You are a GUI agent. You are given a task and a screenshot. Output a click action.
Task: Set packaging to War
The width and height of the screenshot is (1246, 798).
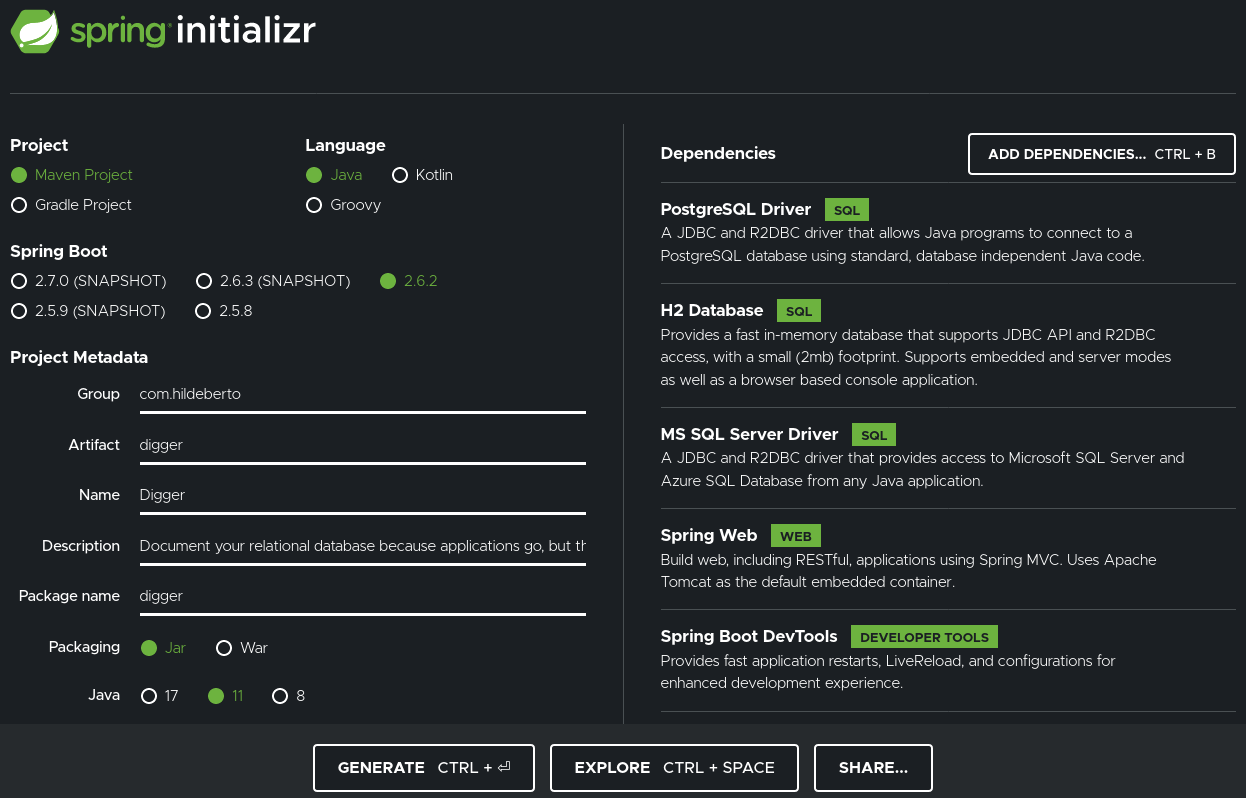(242, 648)
